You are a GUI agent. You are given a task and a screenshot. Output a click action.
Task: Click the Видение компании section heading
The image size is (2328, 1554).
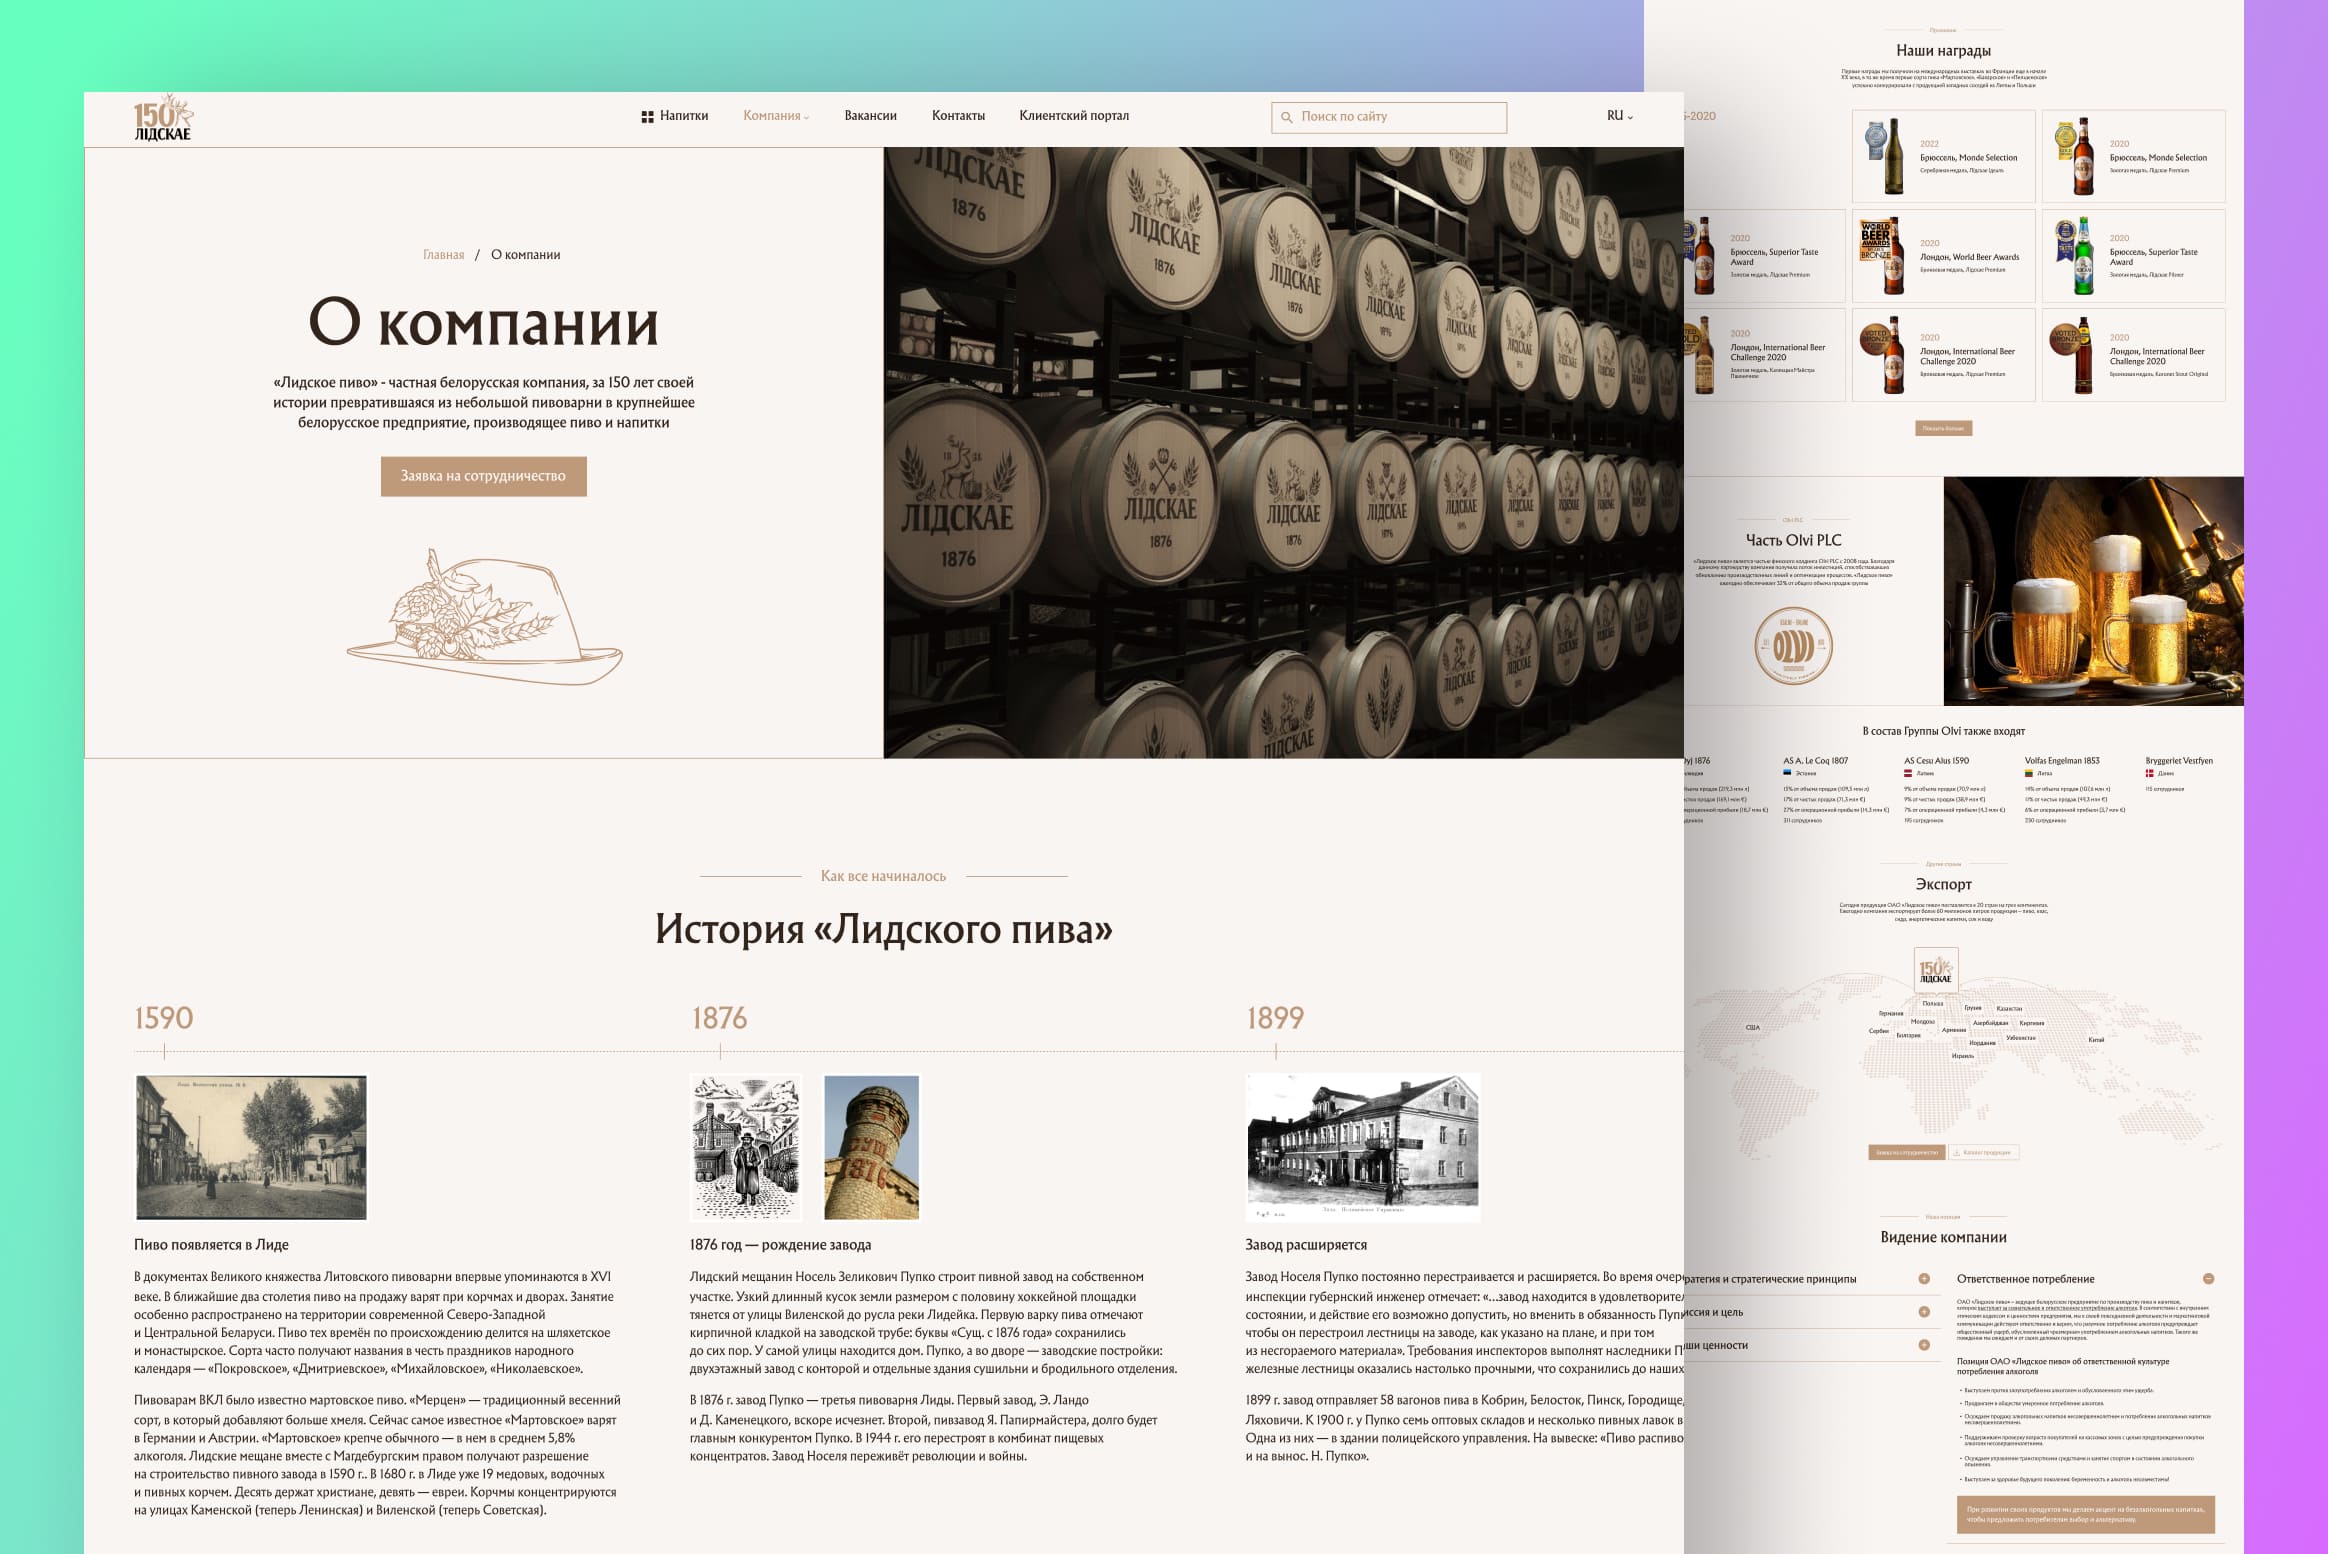[1943, 1237]
